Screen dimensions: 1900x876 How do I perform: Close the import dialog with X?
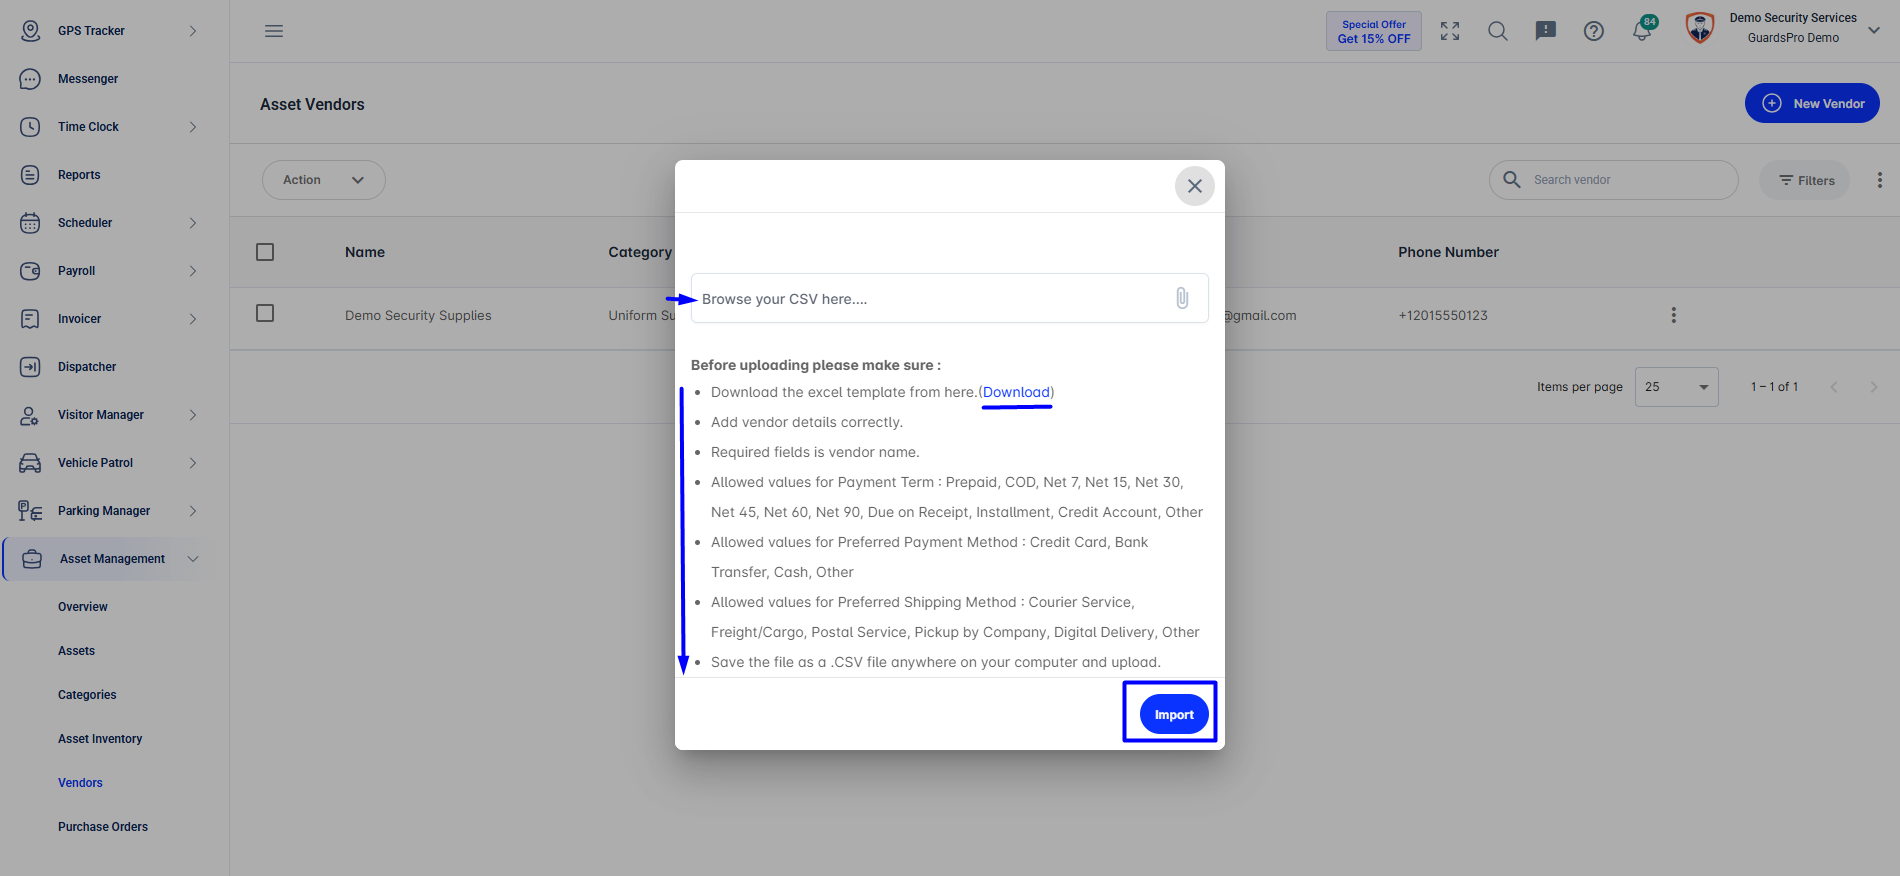(1194, 186)
